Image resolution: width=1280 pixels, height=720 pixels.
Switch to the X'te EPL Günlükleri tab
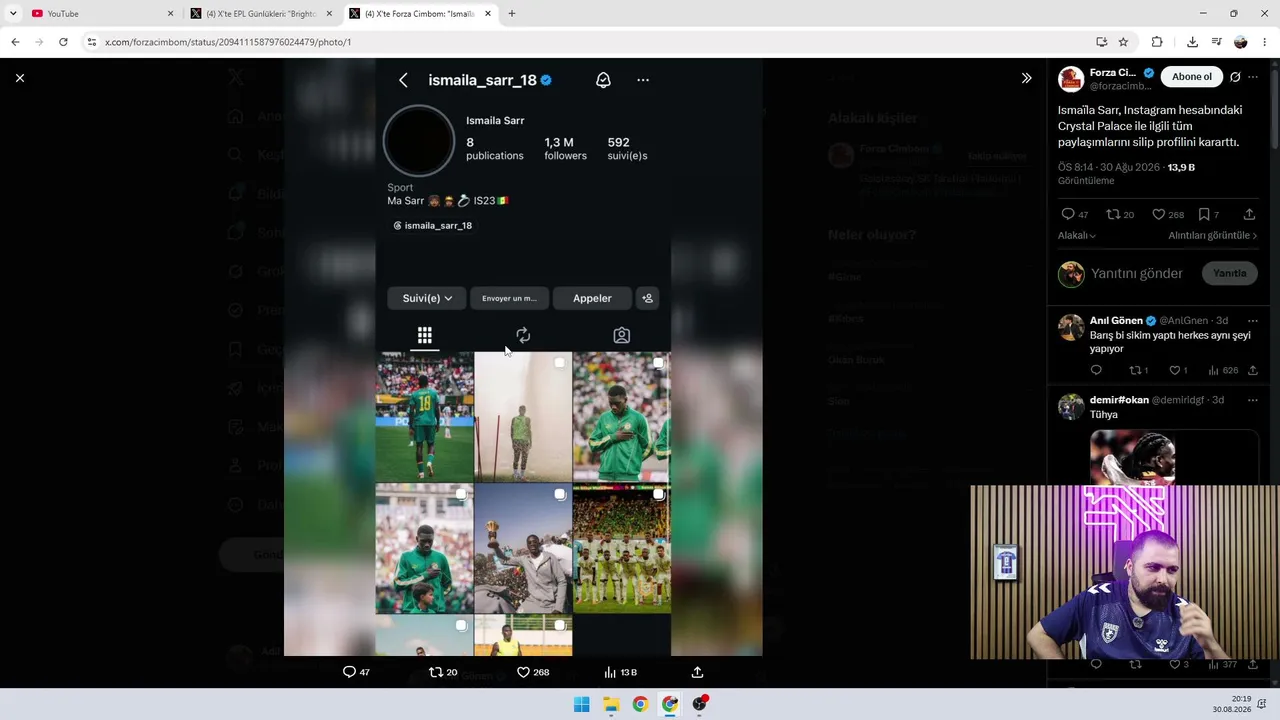pyautogui.click(x=260, y=13)
